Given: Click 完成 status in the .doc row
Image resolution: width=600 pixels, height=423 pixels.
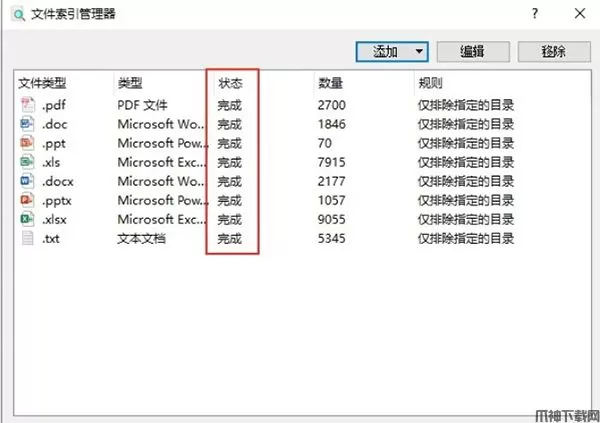Looking at the screenshot, I should [230, 124].
